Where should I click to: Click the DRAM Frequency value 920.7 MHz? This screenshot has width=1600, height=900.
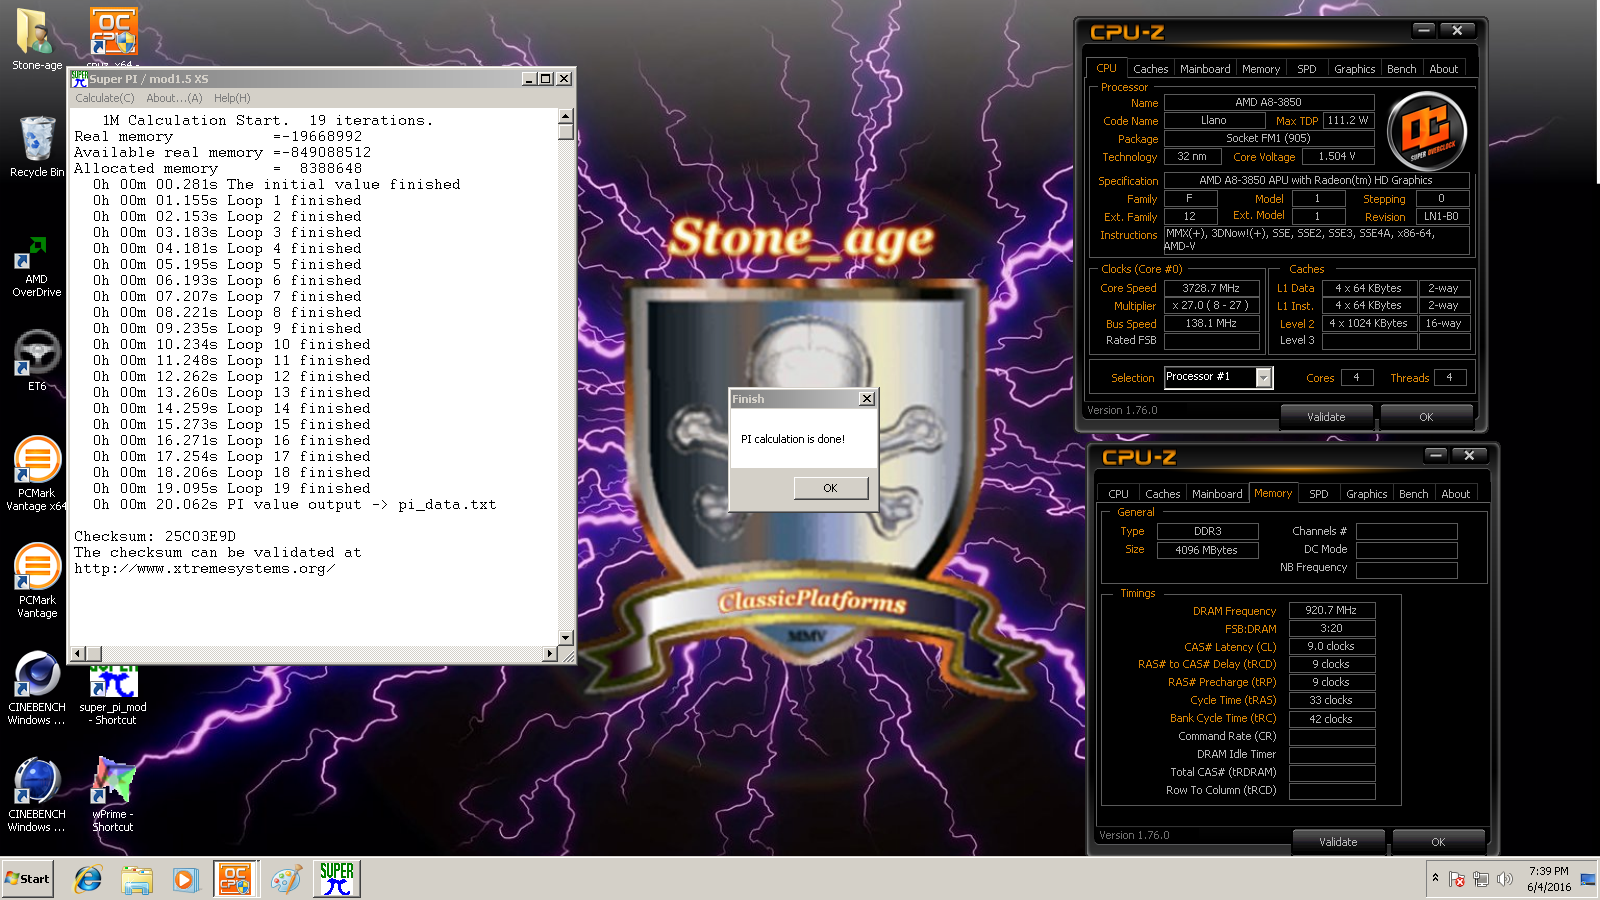tap(1332, 610)
